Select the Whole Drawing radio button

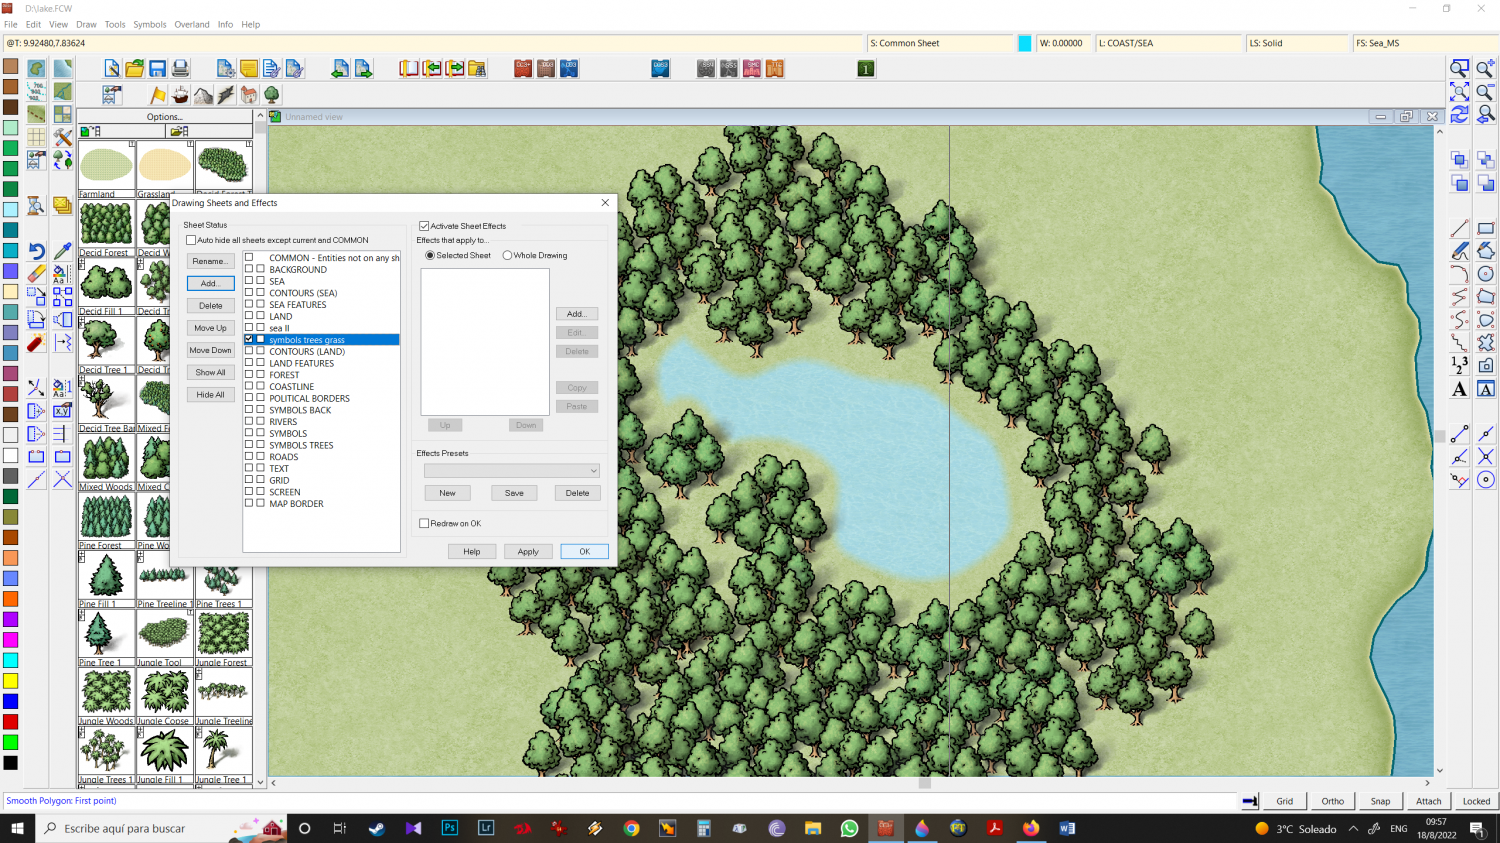point(507,255)
